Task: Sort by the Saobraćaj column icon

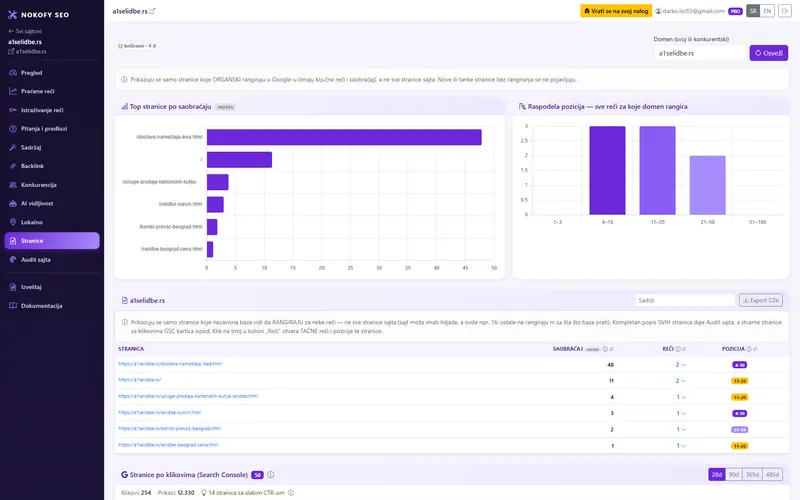Action: [x=611, y=349]
